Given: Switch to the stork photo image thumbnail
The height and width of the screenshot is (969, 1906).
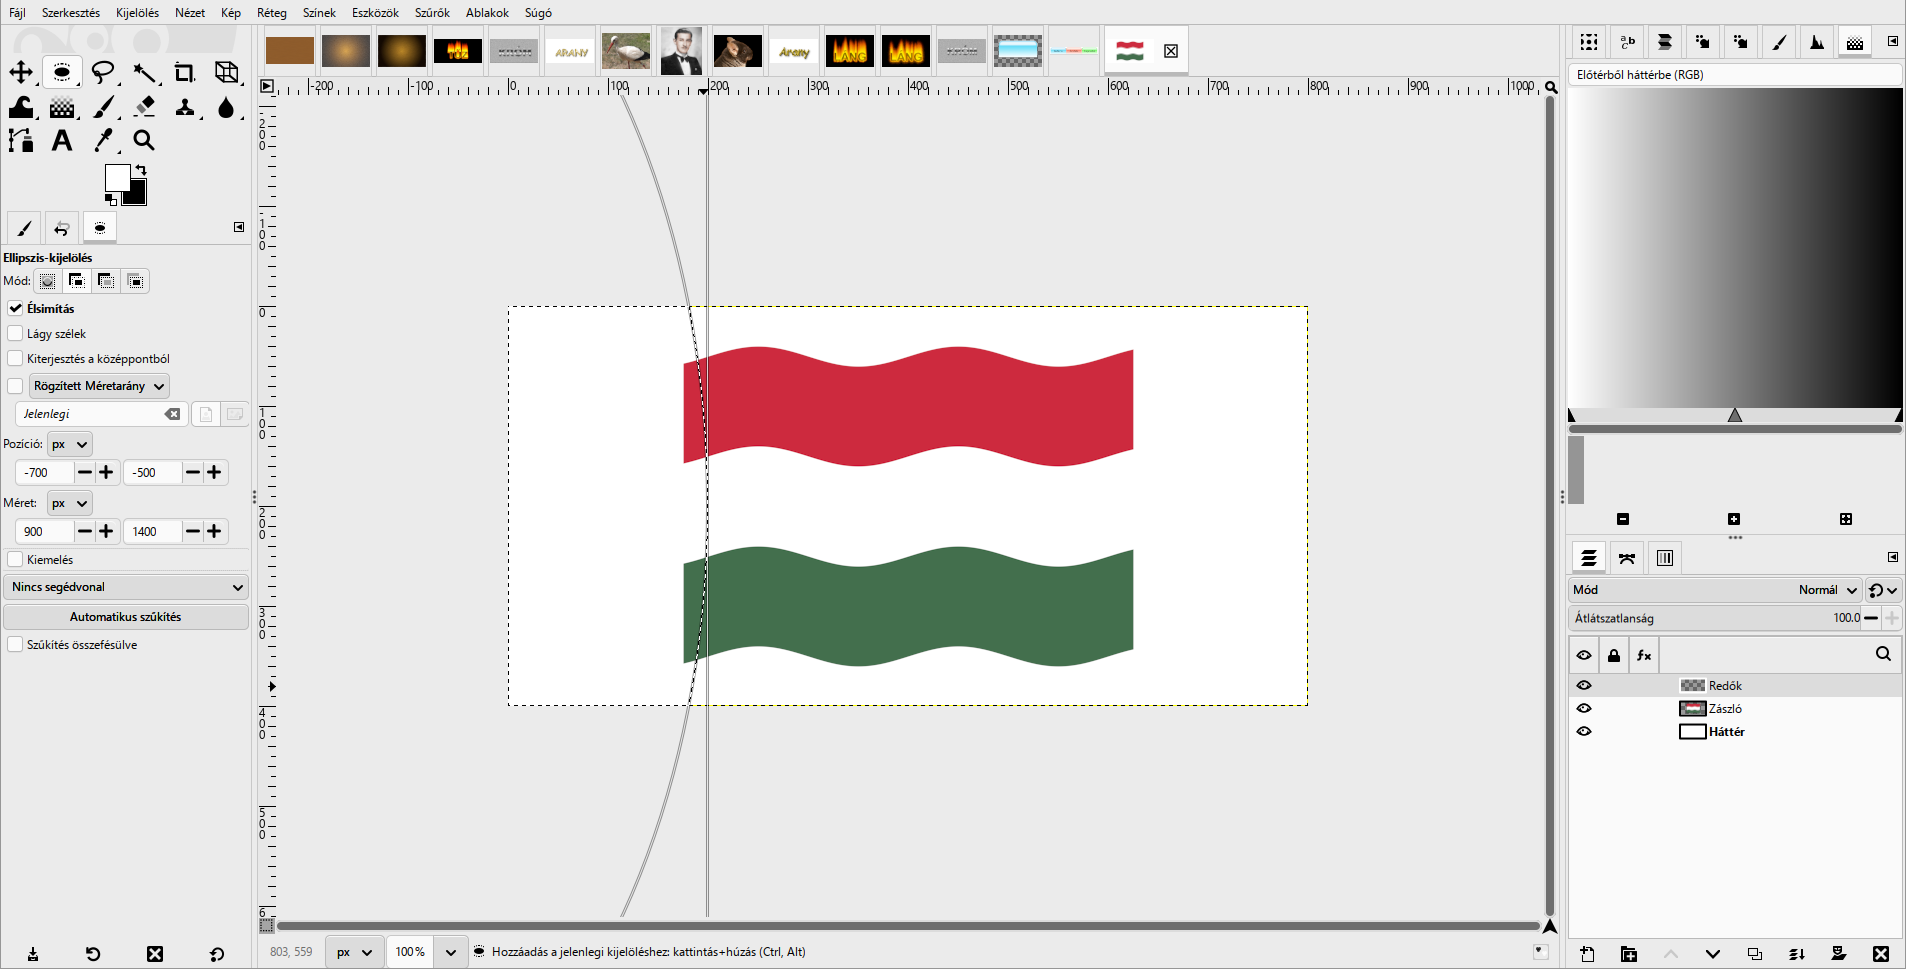Looking at the screenshot, I should [626, 51].
